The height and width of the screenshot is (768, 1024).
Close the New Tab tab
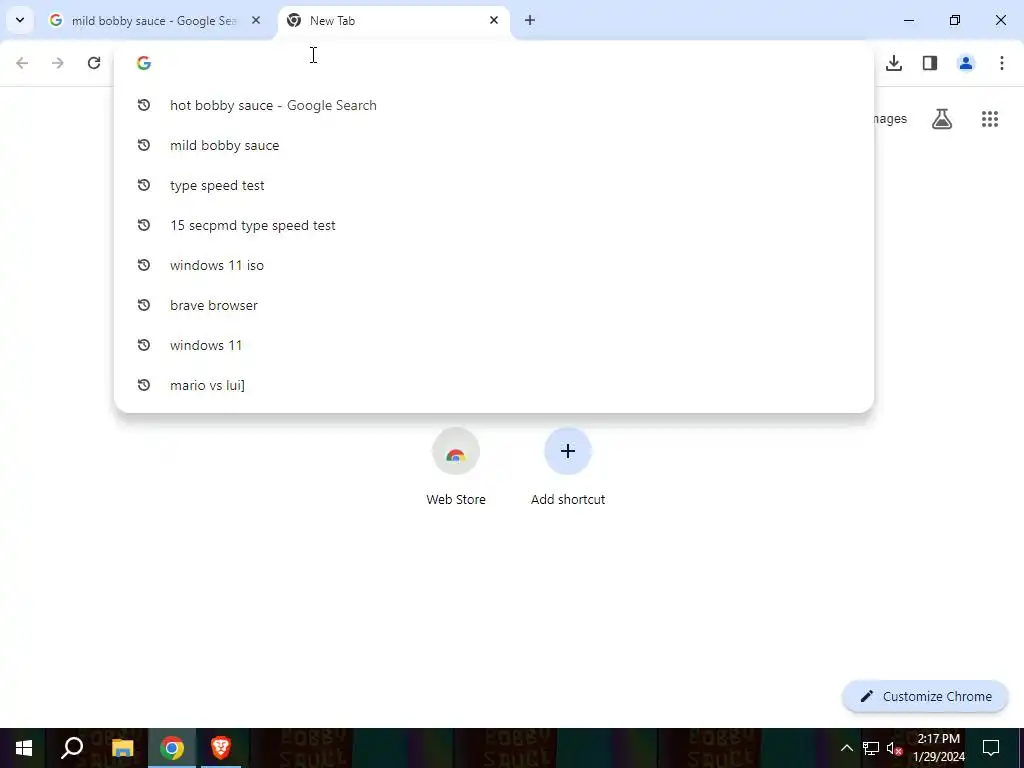pos(494,20)
